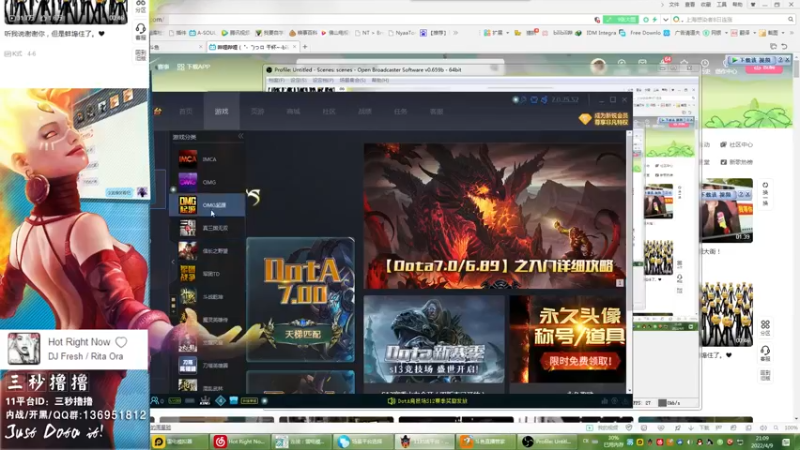Click the crown icon in platform bottom bar

[x=205, y=401]
